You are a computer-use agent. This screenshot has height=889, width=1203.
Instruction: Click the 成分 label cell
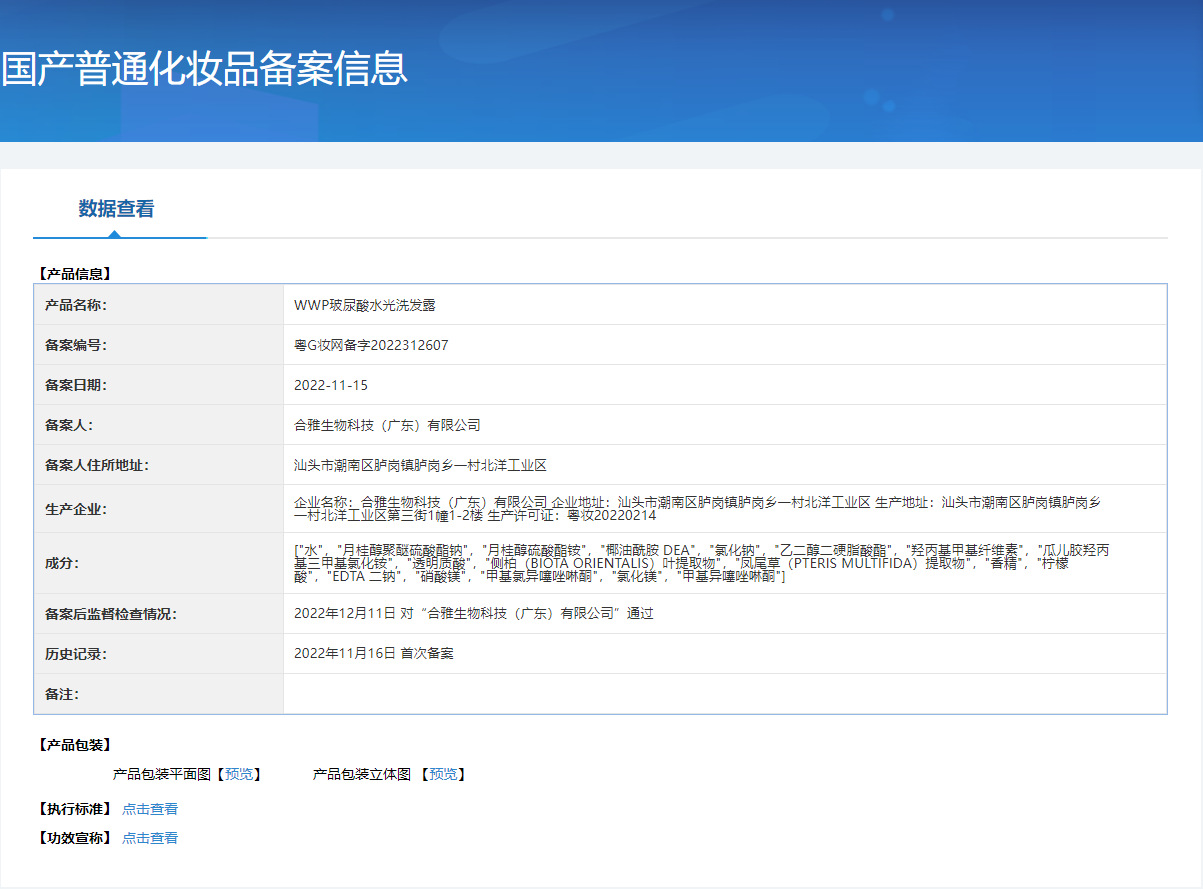click(x=159, y=563)
